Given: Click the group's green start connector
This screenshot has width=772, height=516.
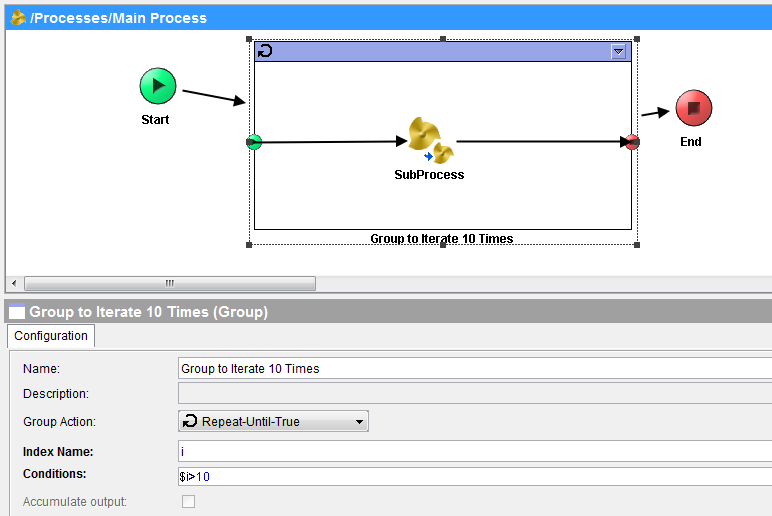Looking at the screenshot, I should (x=254, y=142).
